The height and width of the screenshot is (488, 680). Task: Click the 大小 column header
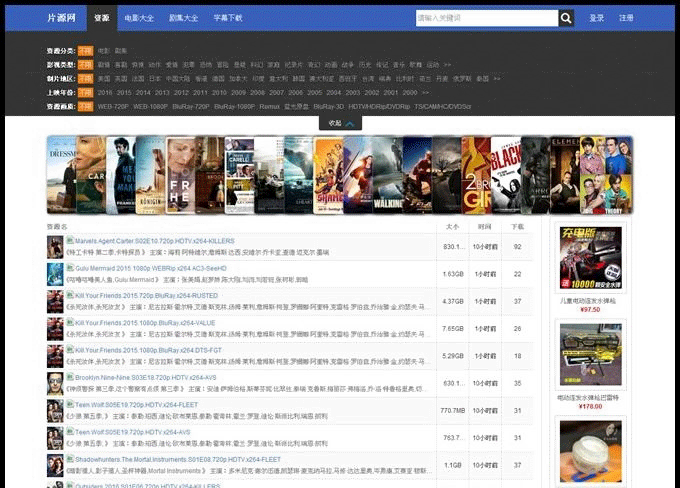tap(452, 226)
